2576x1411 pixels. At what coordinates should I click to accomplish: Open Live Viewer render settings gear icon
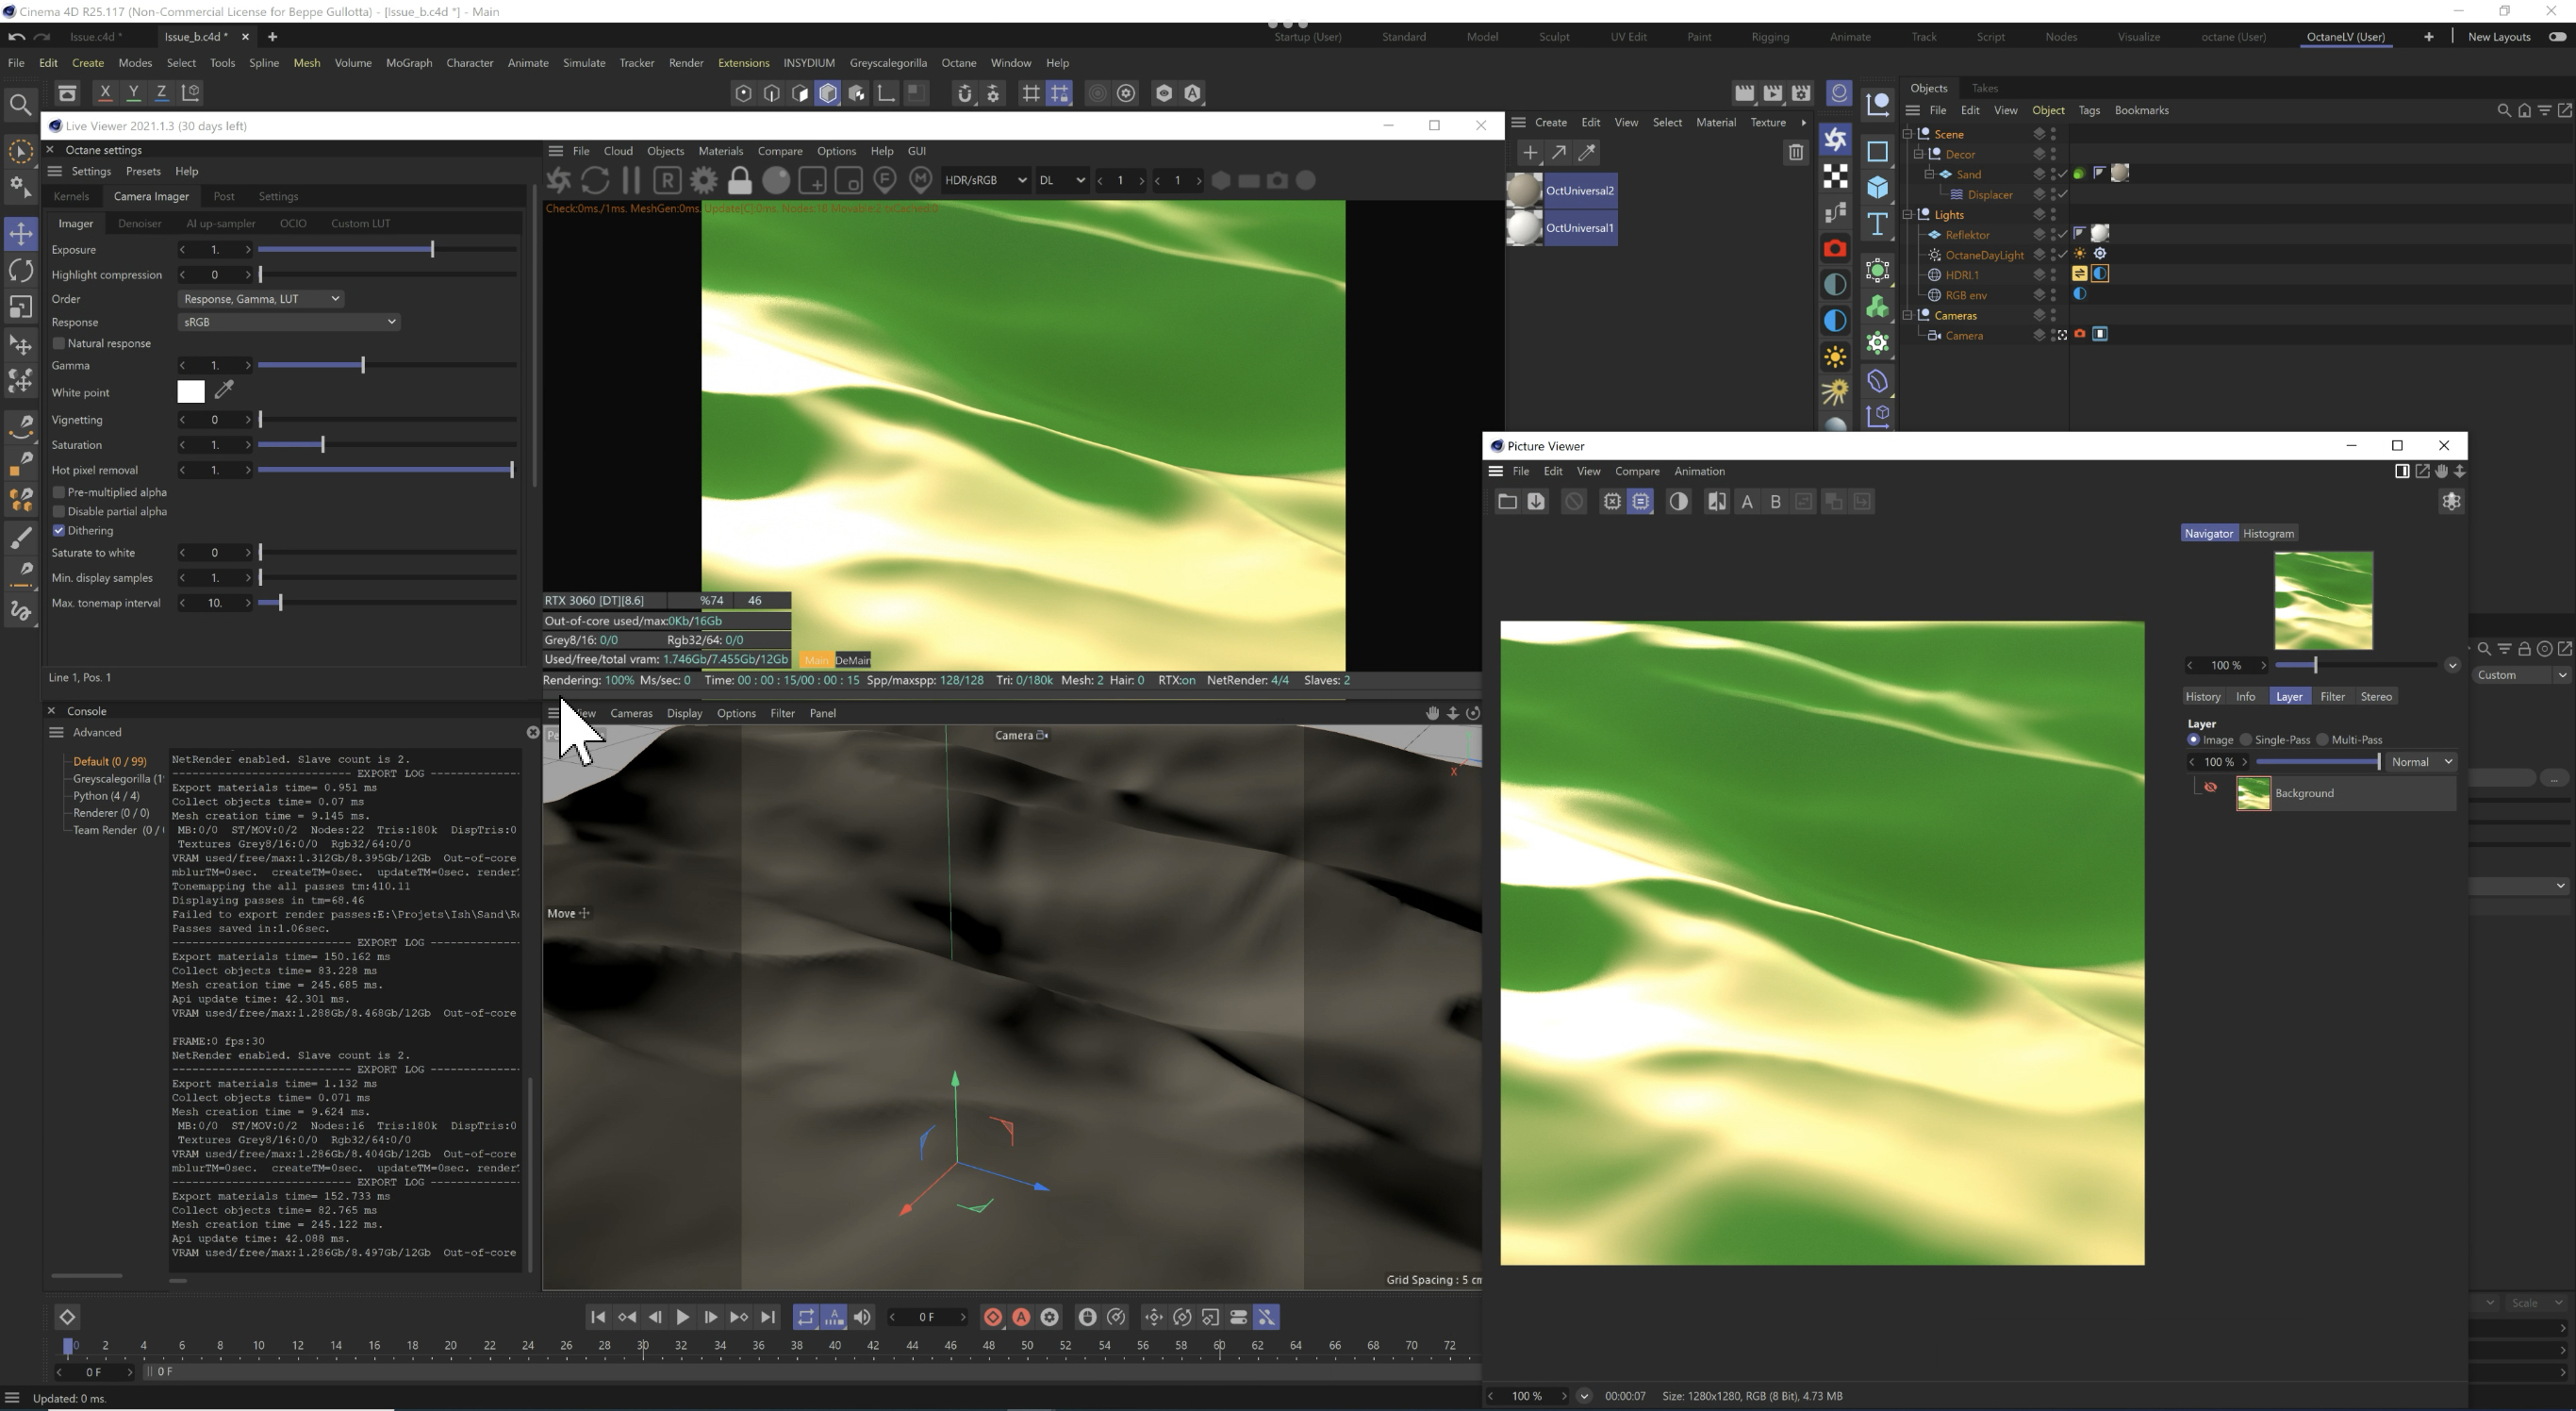704,181
